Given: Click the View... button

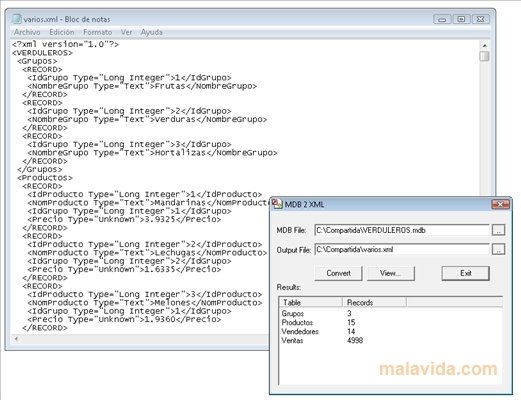Looking at the screenshot, I should (390, 273).
